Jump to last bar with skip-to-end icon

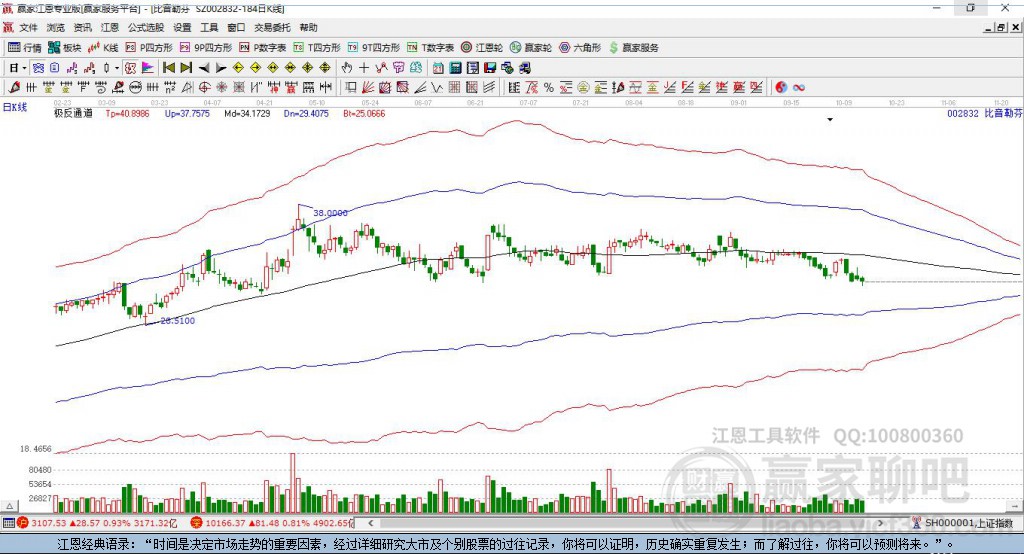186,68
